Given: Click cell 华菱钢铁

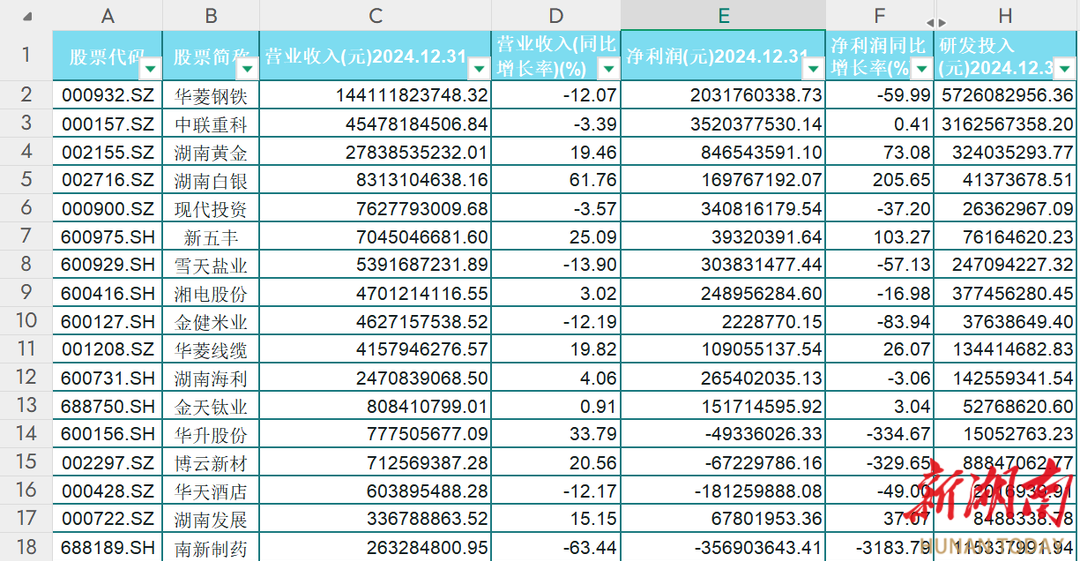Looking at the screenshot, I should (211, 95).
